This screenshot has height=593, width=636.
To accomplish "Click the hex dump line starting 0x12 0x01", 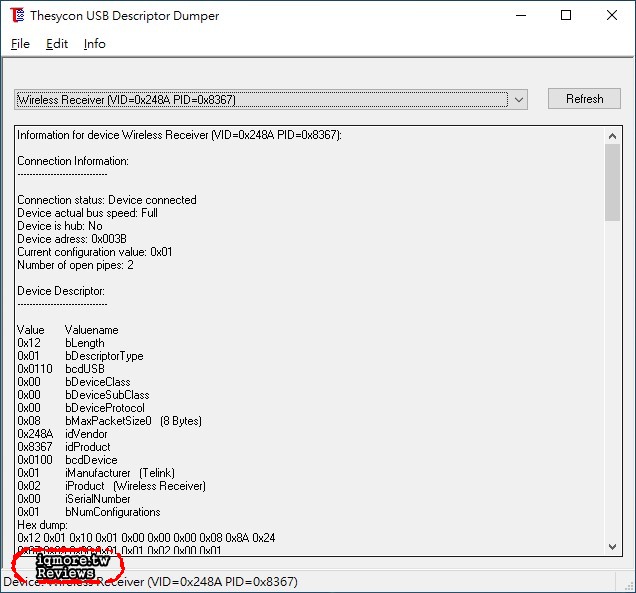I will tap(146, 537).
